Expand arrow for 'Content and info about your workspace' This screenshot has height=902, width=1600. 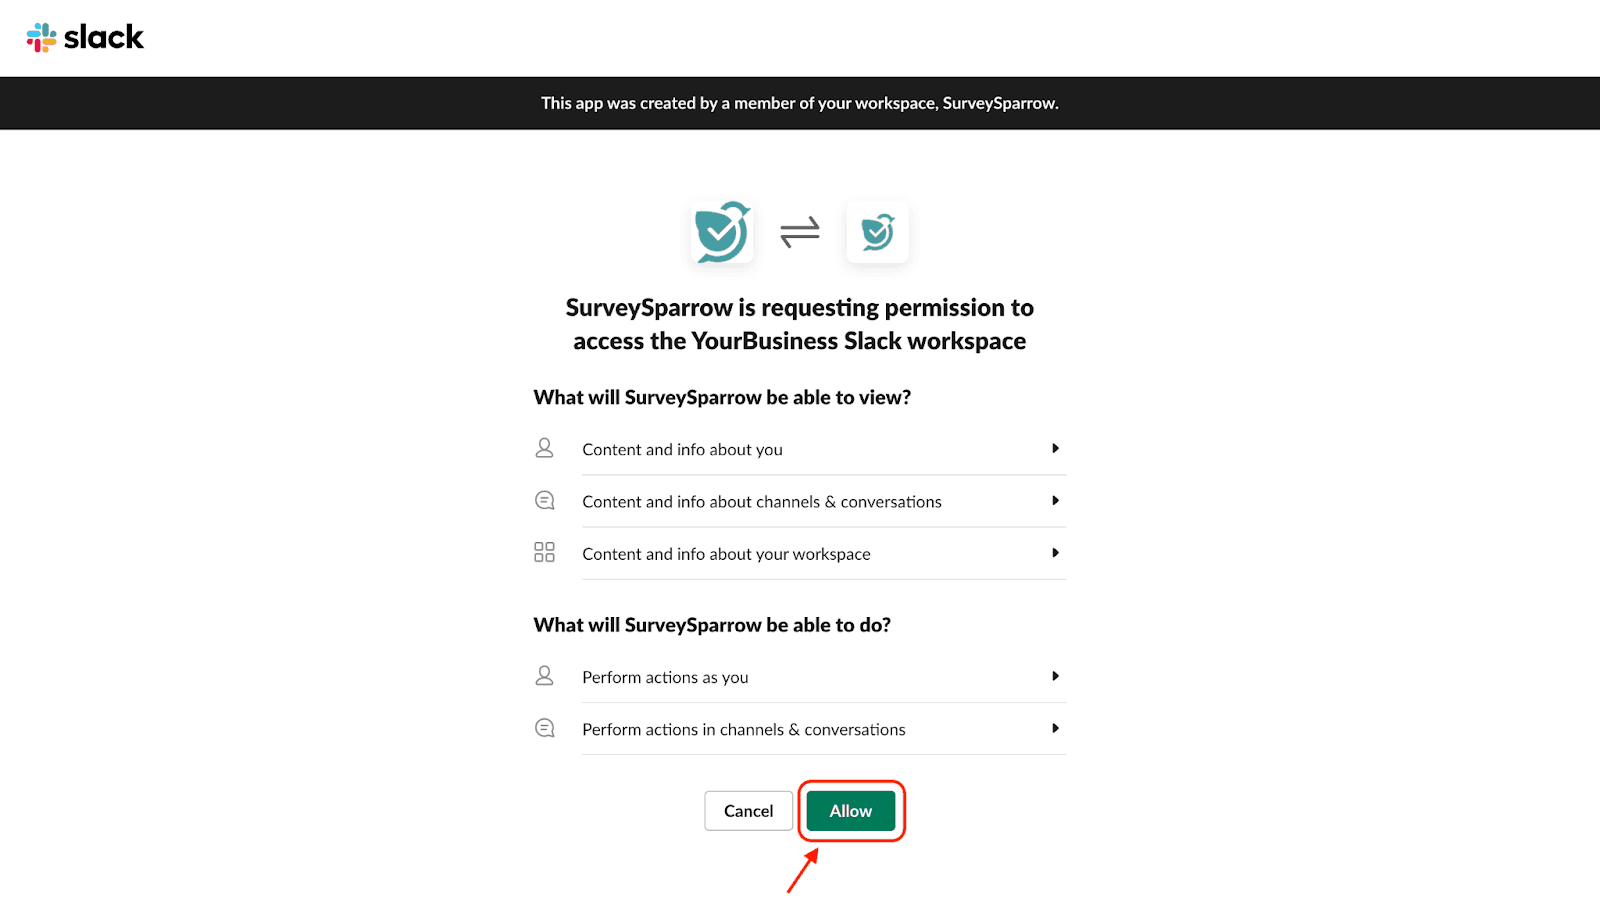click(x=1055, y=553)
